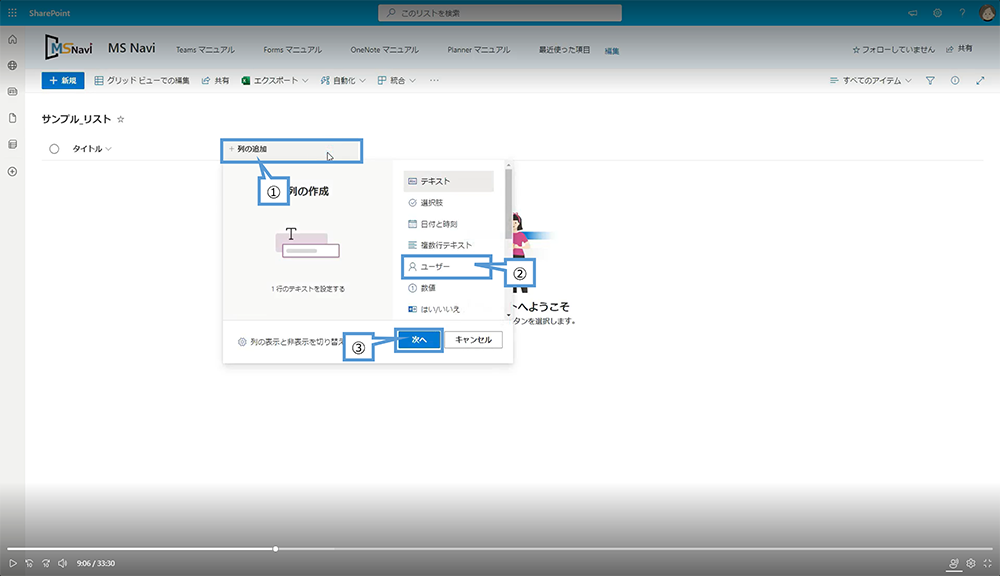Open Teams マニュアル navigation tab
Image resolution: width=1000 pixels, height=576 pixels.
205,50
